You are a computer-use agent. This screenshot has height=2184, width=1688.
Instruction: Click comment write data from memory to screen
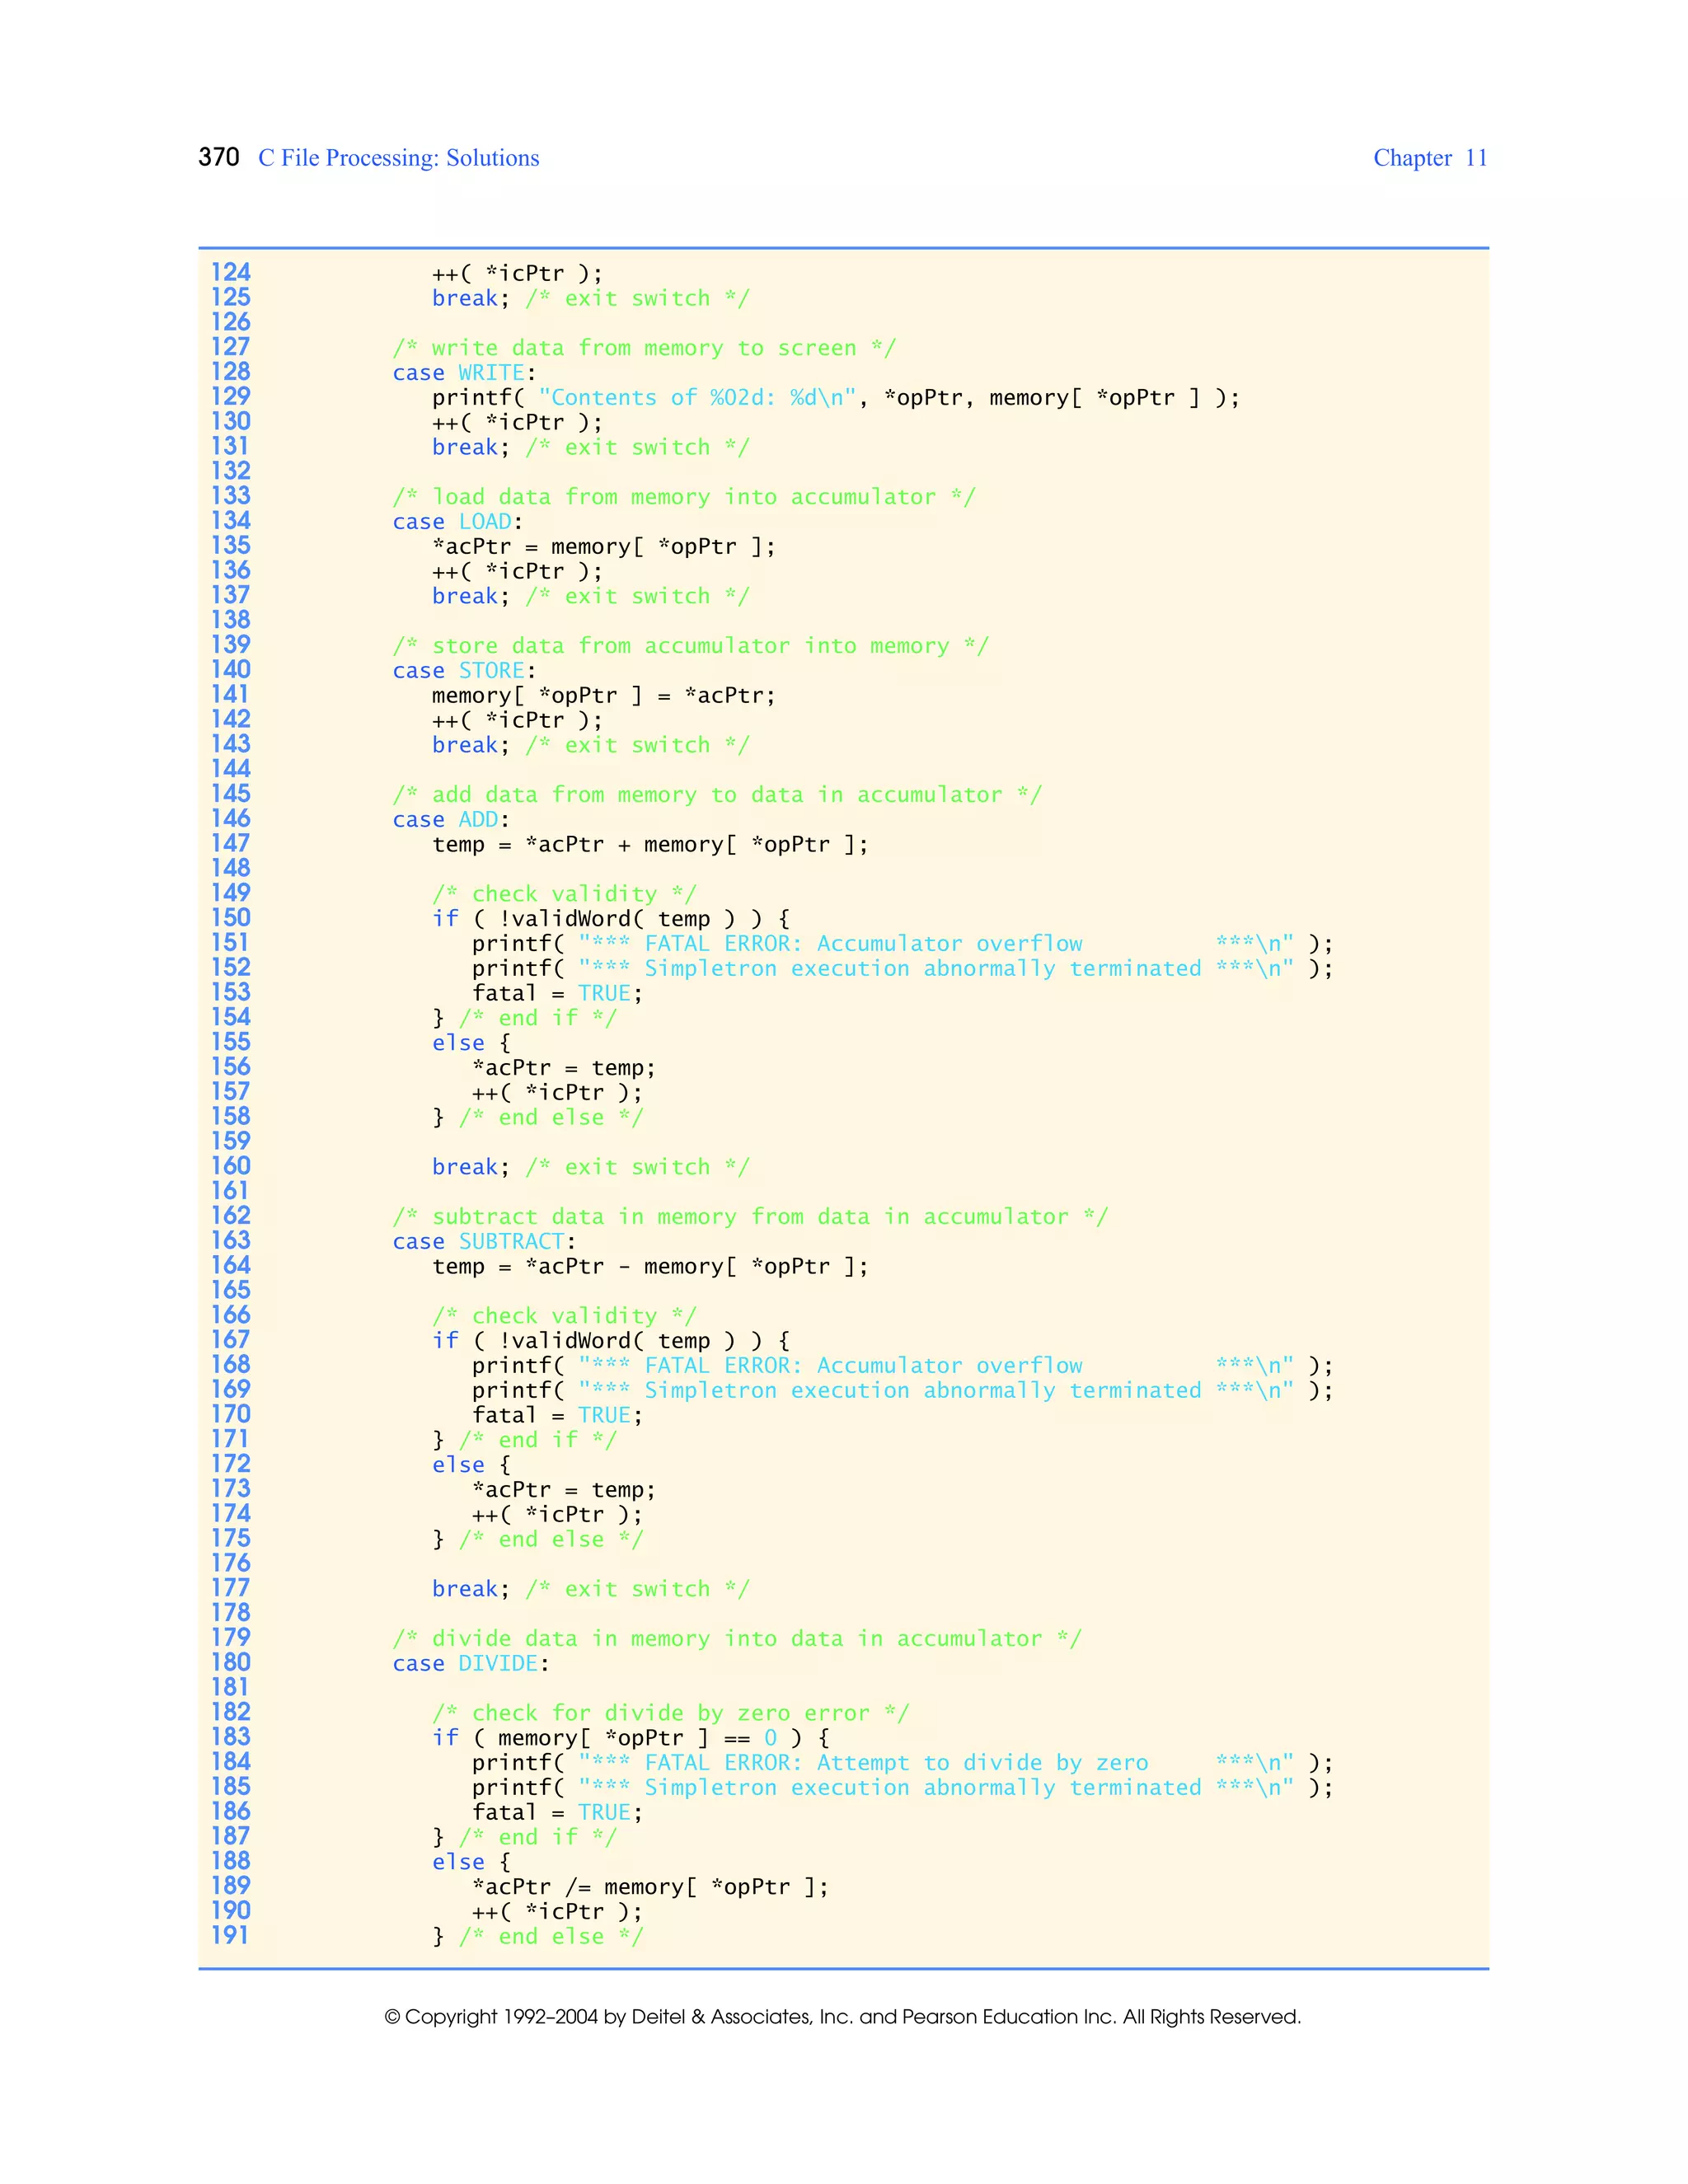click(x=644, y=348)
